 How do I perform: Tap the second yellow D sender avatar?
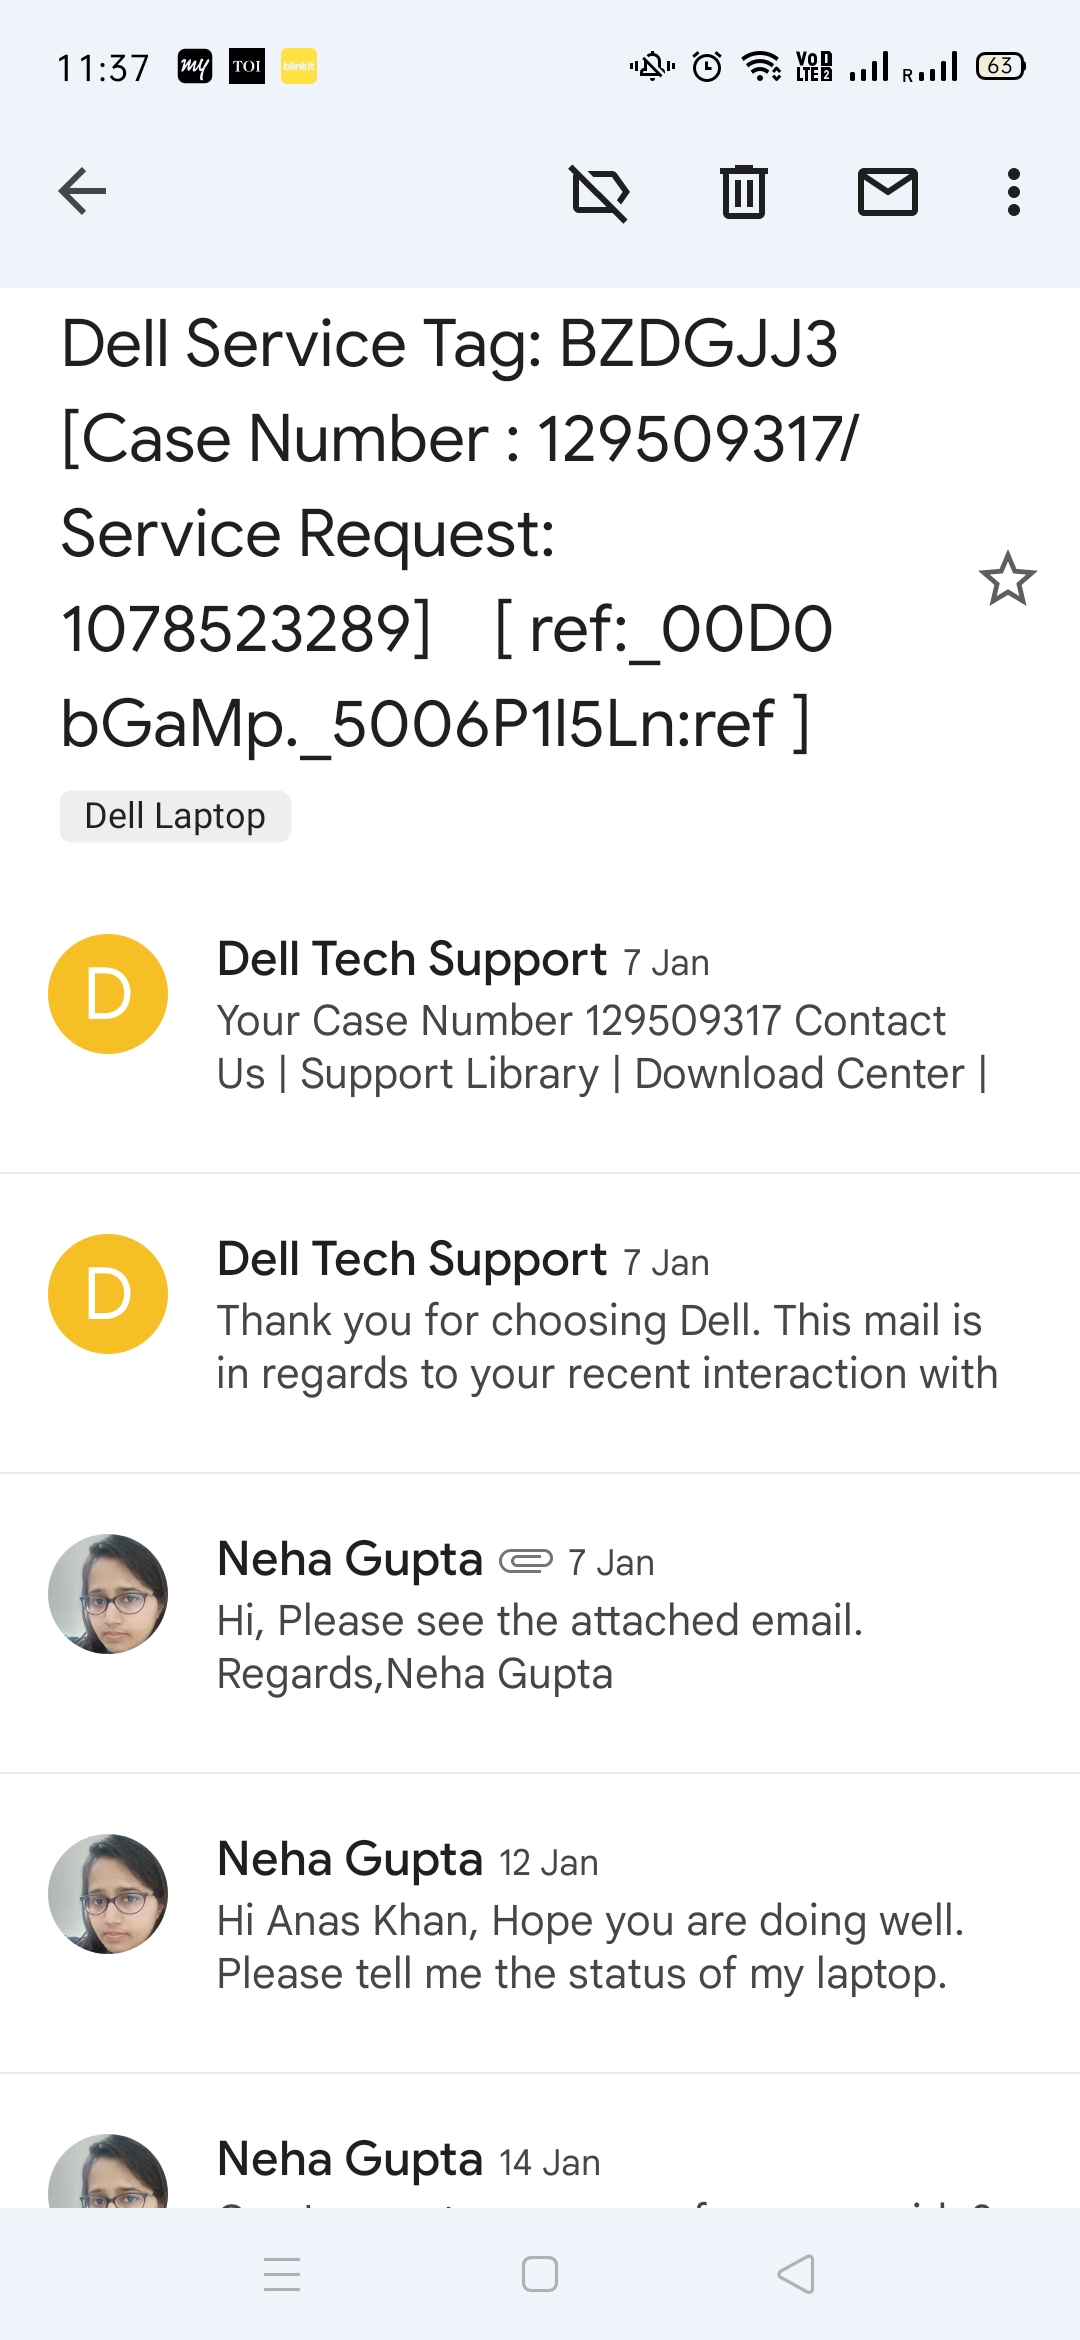pos(108,1294)
